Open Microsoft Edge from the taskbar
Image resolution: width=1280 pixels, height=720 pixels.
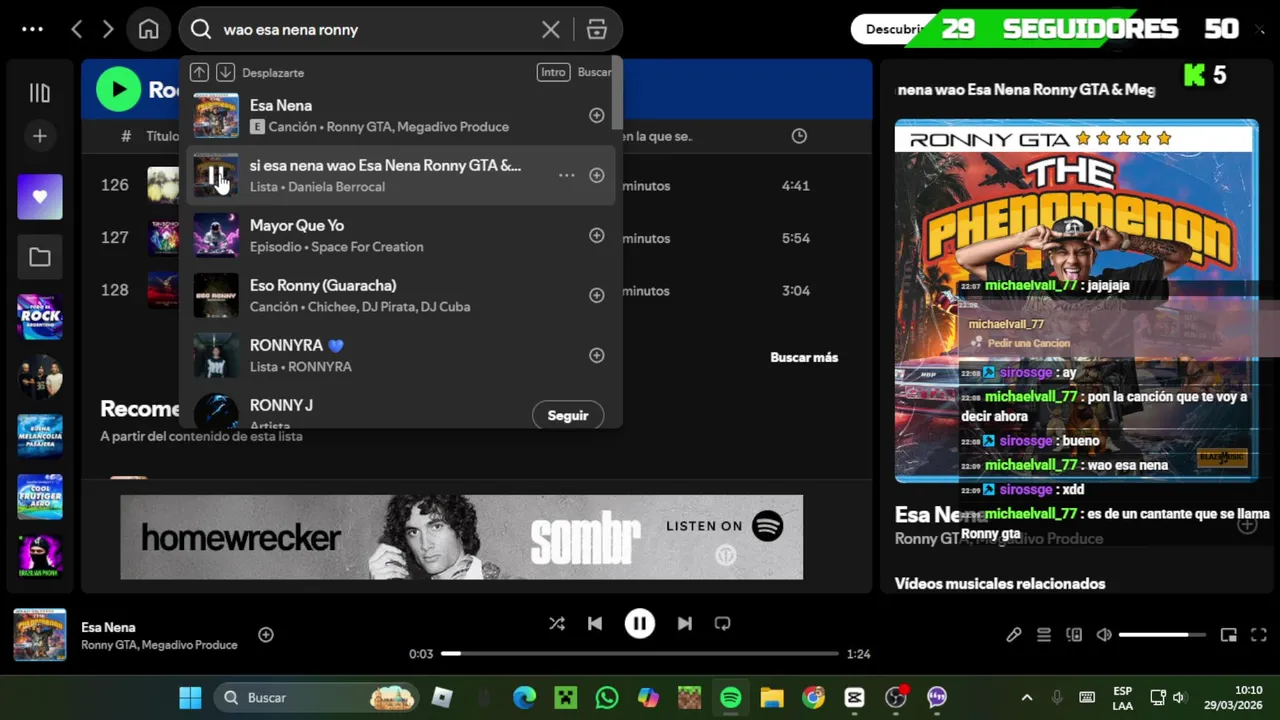tap(524, 697)
